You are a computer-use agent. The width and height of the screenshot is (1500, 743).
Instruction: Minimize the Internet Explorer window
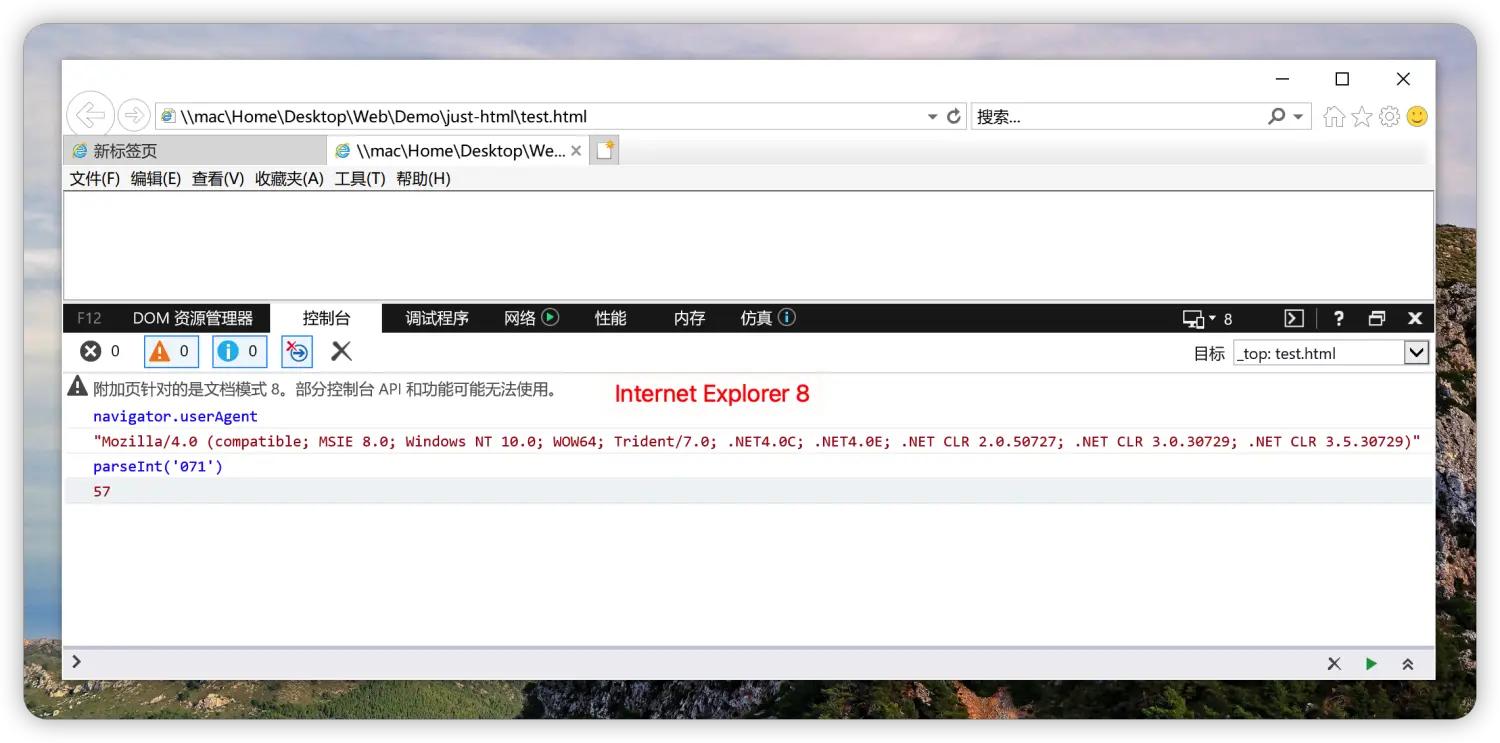(x=1282, y=79)
